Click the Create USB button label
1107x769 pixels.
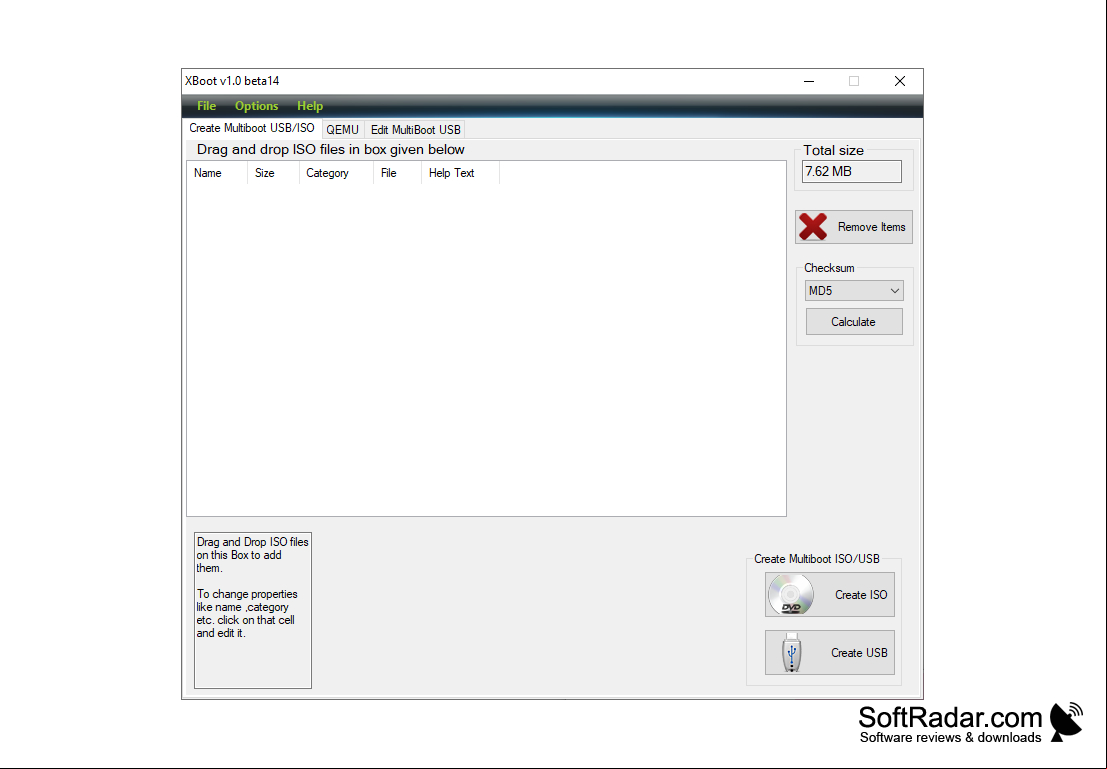[x=859, y=652]
